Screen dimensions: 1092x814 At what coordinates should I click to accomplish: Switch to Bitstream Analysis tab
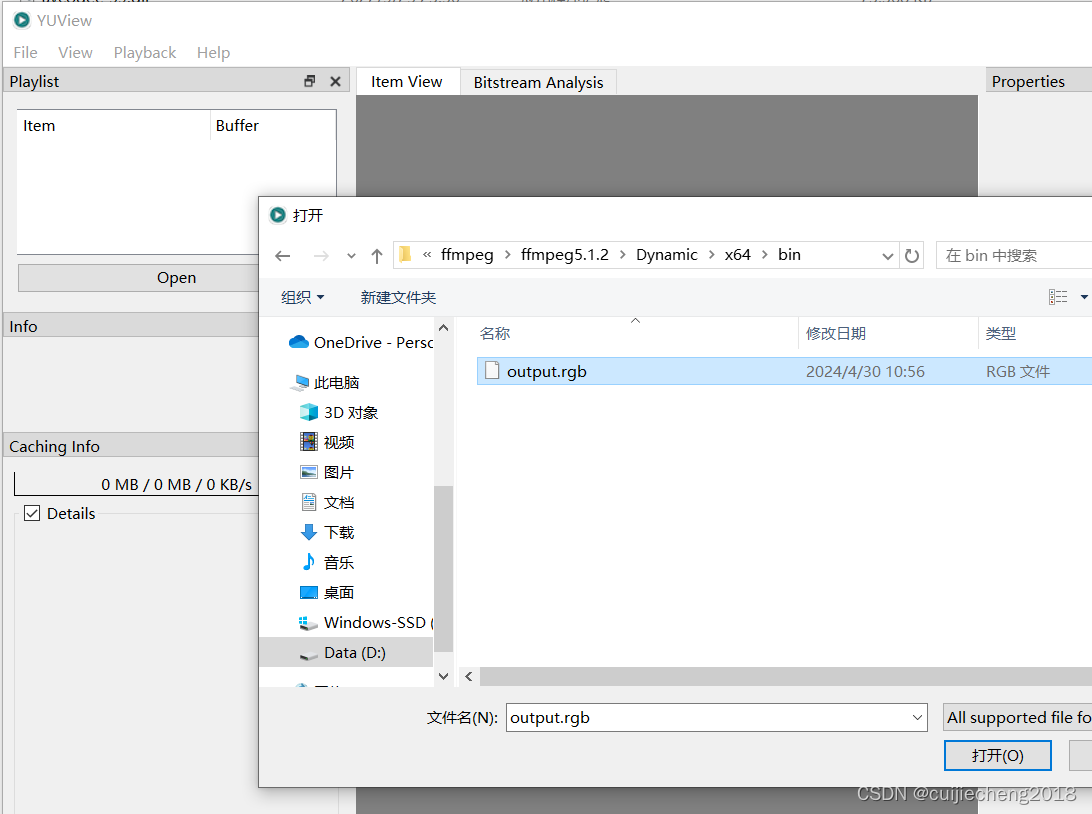point(538,82)
